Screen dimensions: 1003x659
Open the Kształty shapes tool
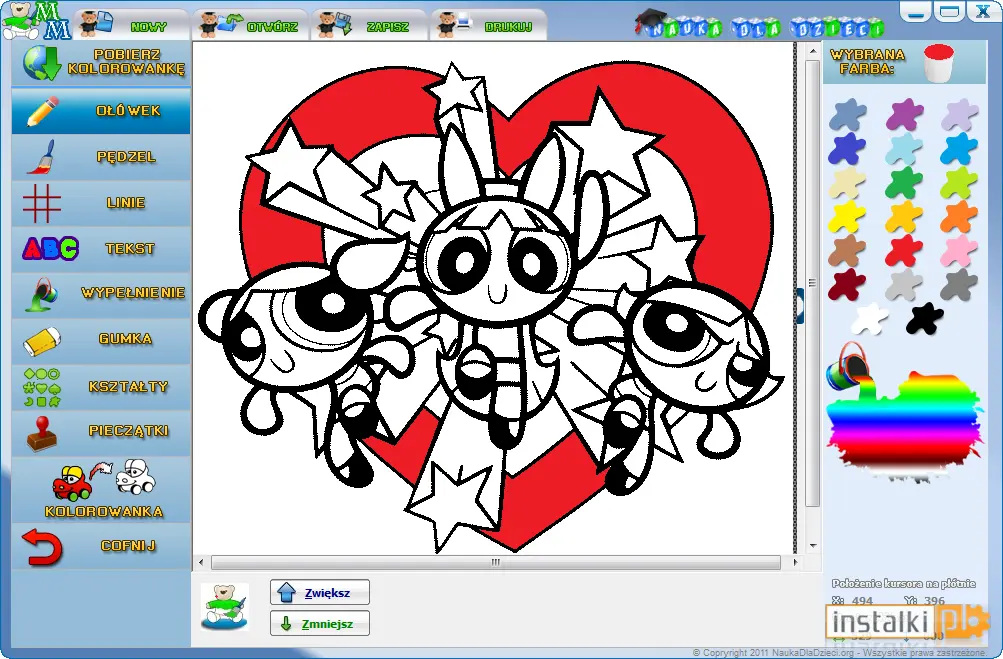point(101,387)
